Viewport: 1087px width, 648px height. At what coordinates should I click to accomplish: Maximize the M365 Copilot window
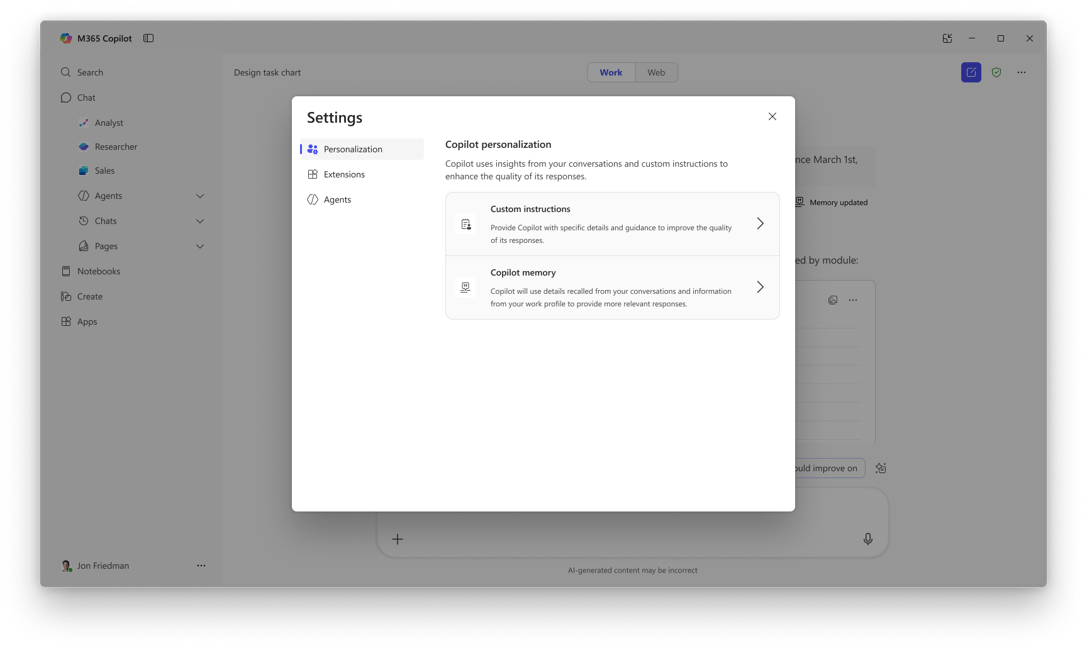point(1000,38)
